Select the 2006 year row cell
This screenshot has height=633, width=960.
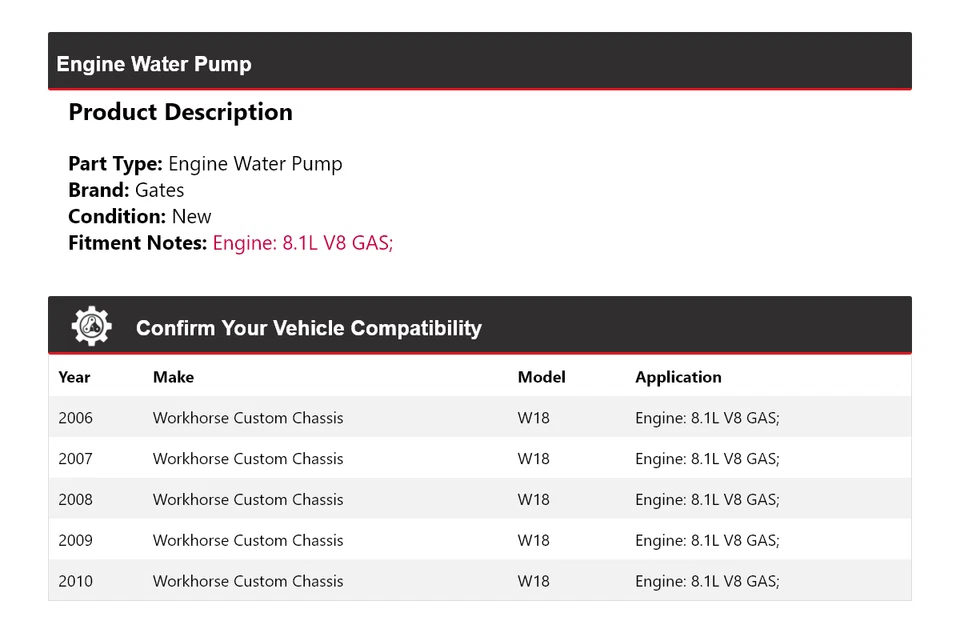pos(75,418)
